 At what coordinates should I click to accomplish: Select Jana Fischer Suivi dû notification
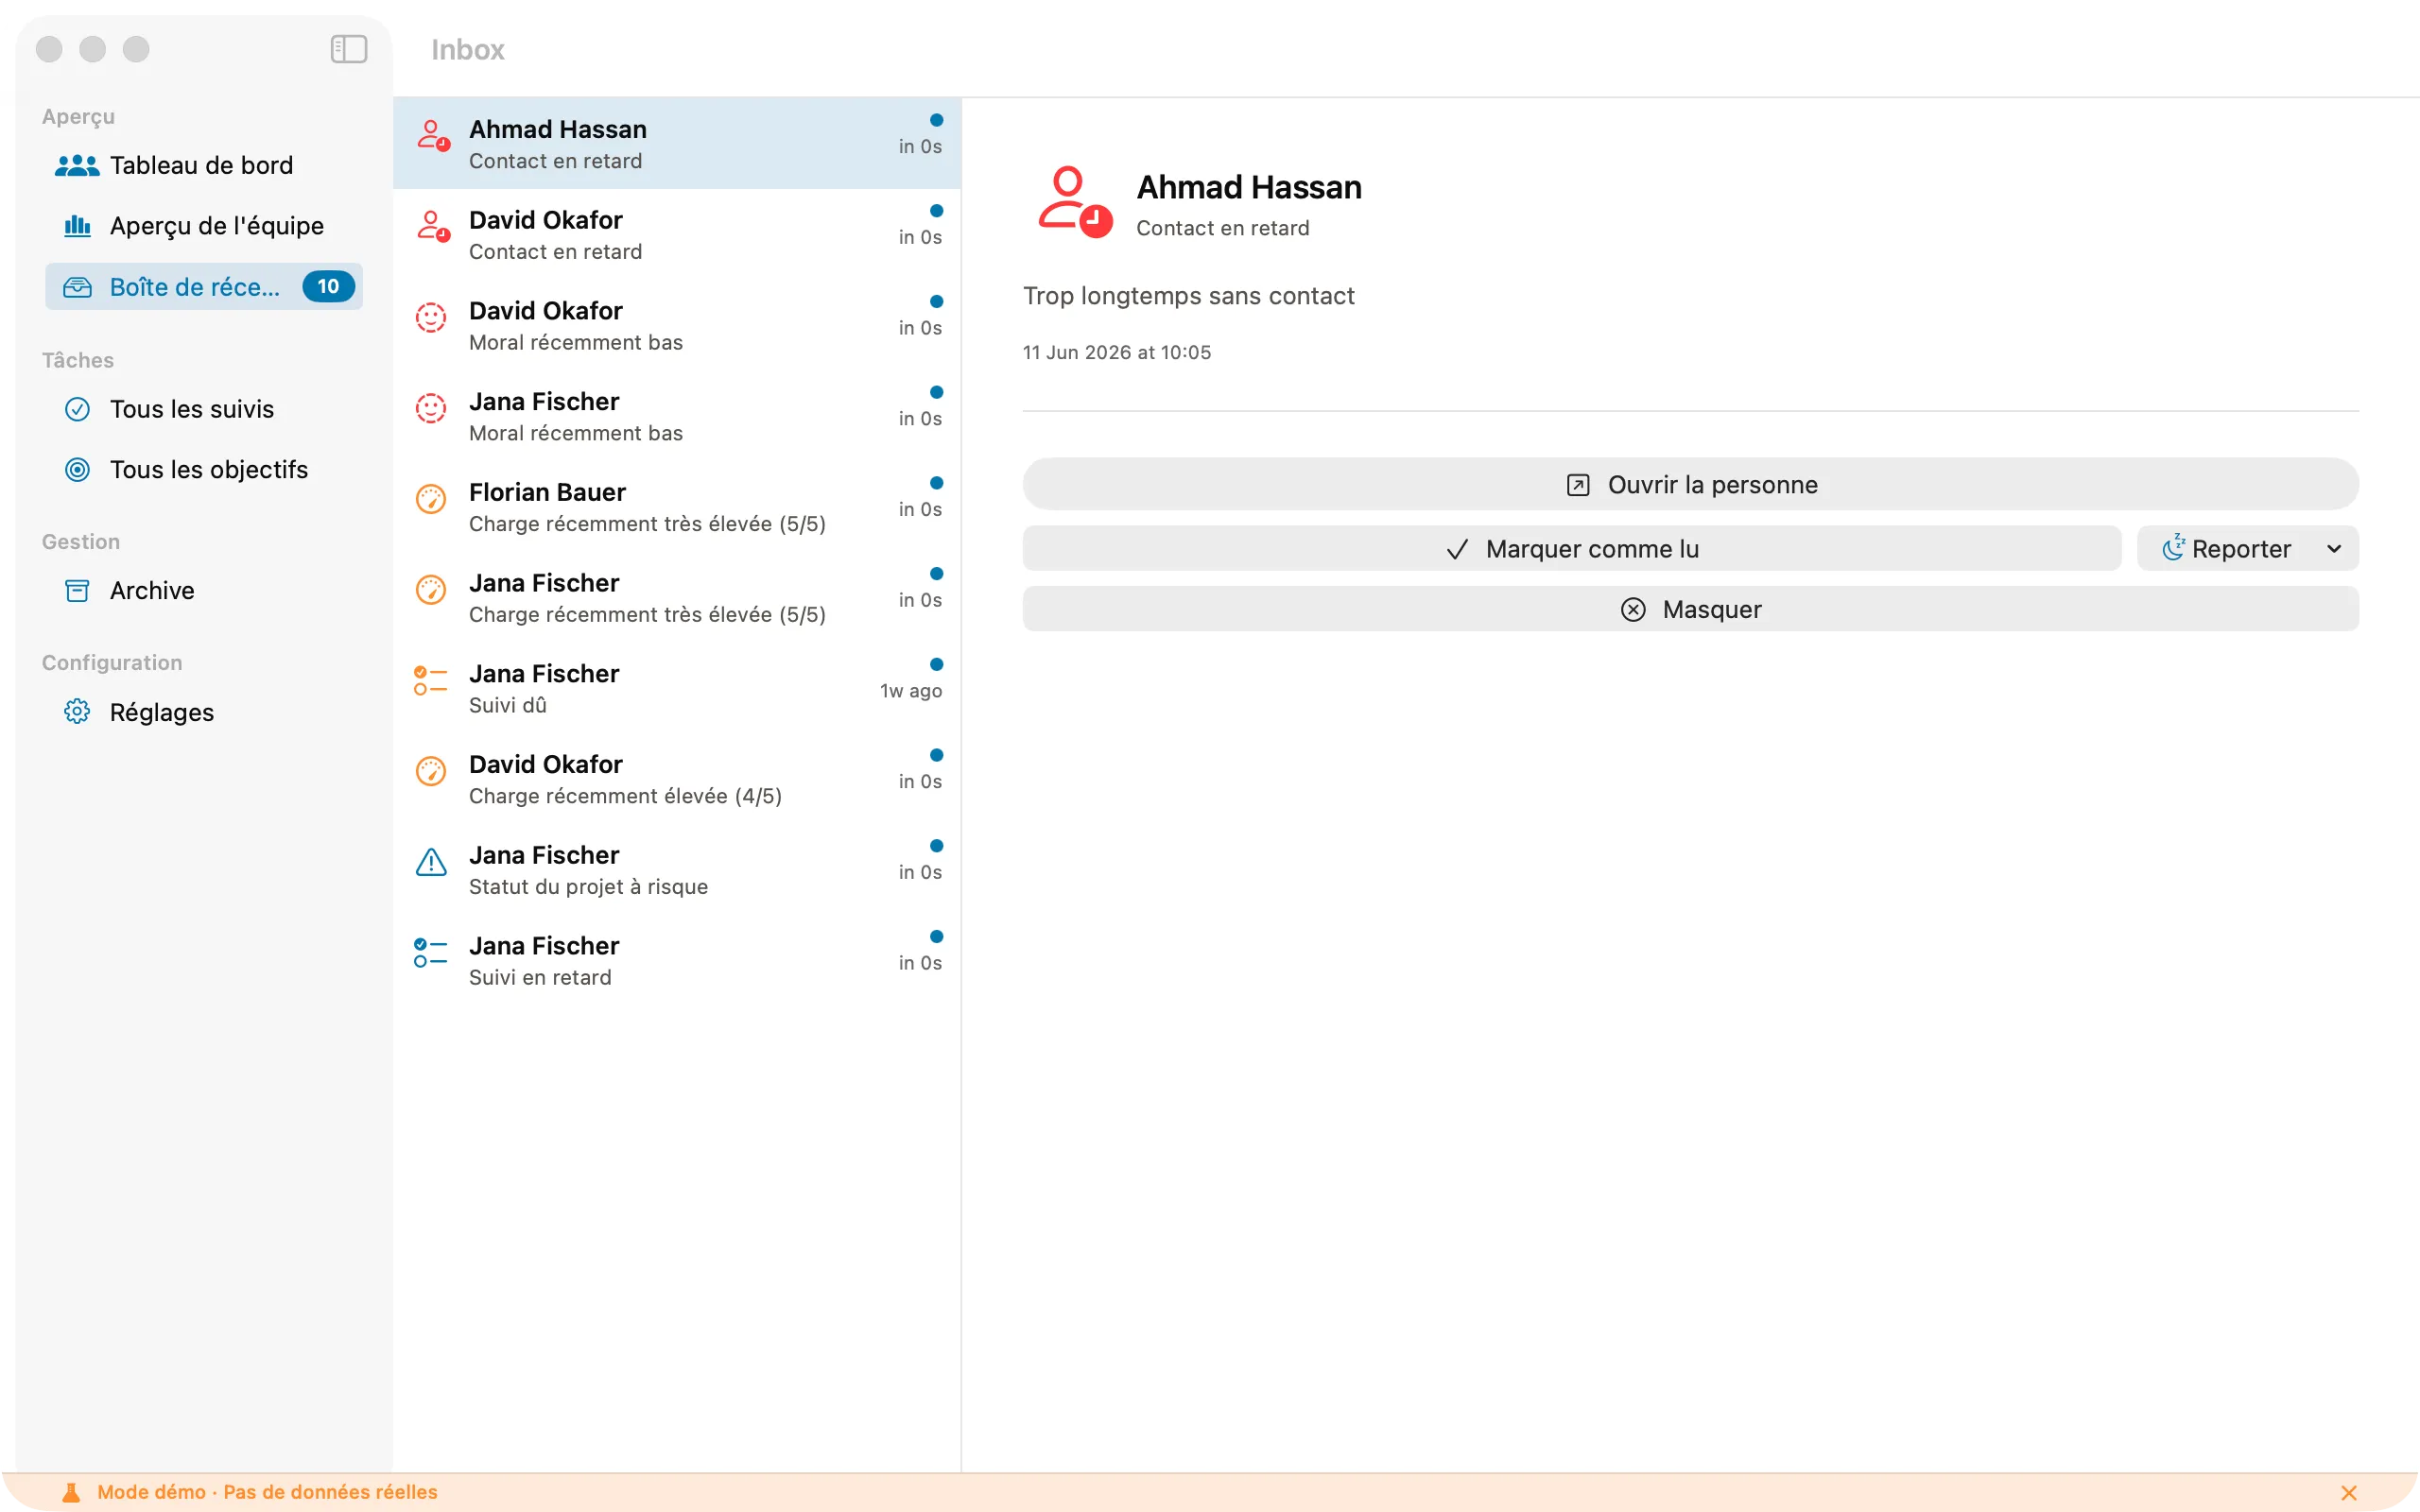[x=677, y=689]
